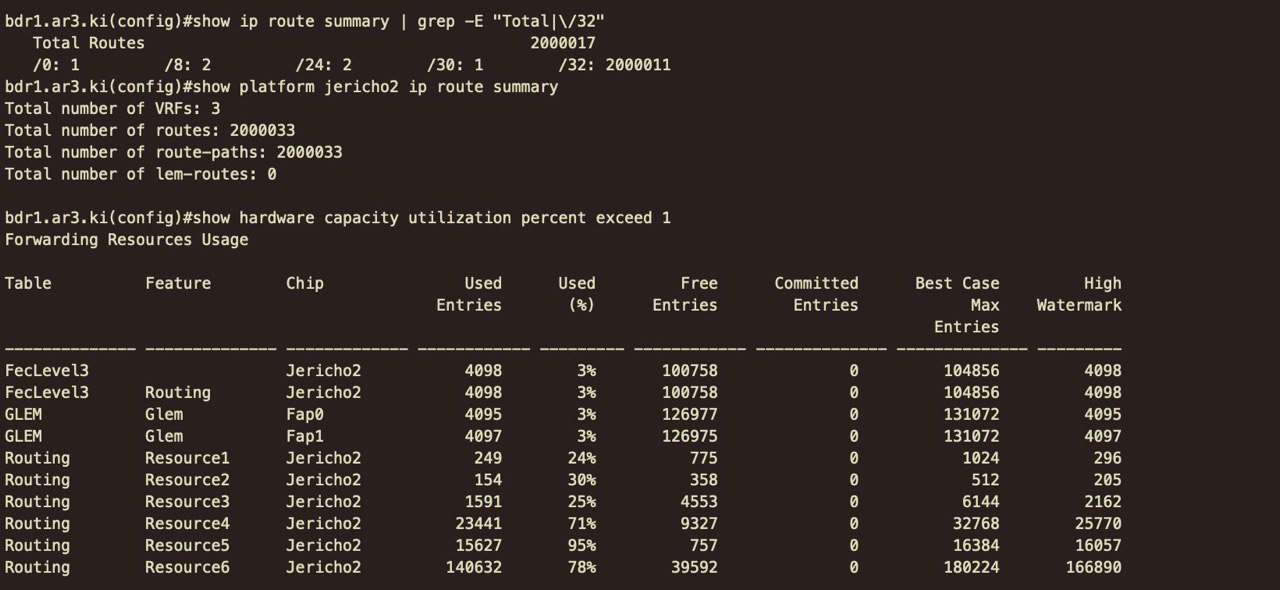1280x590 pixels.
Task: Select the 'Resource1' feature cell
Action: pos(187,458)
